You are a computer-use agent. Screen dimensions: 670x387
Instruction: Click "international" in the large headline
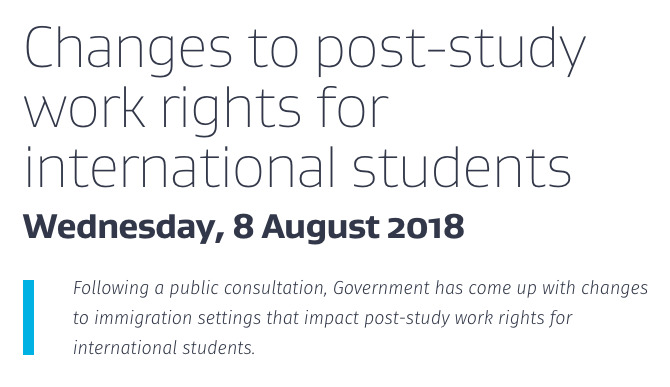(x=180, y=167)
